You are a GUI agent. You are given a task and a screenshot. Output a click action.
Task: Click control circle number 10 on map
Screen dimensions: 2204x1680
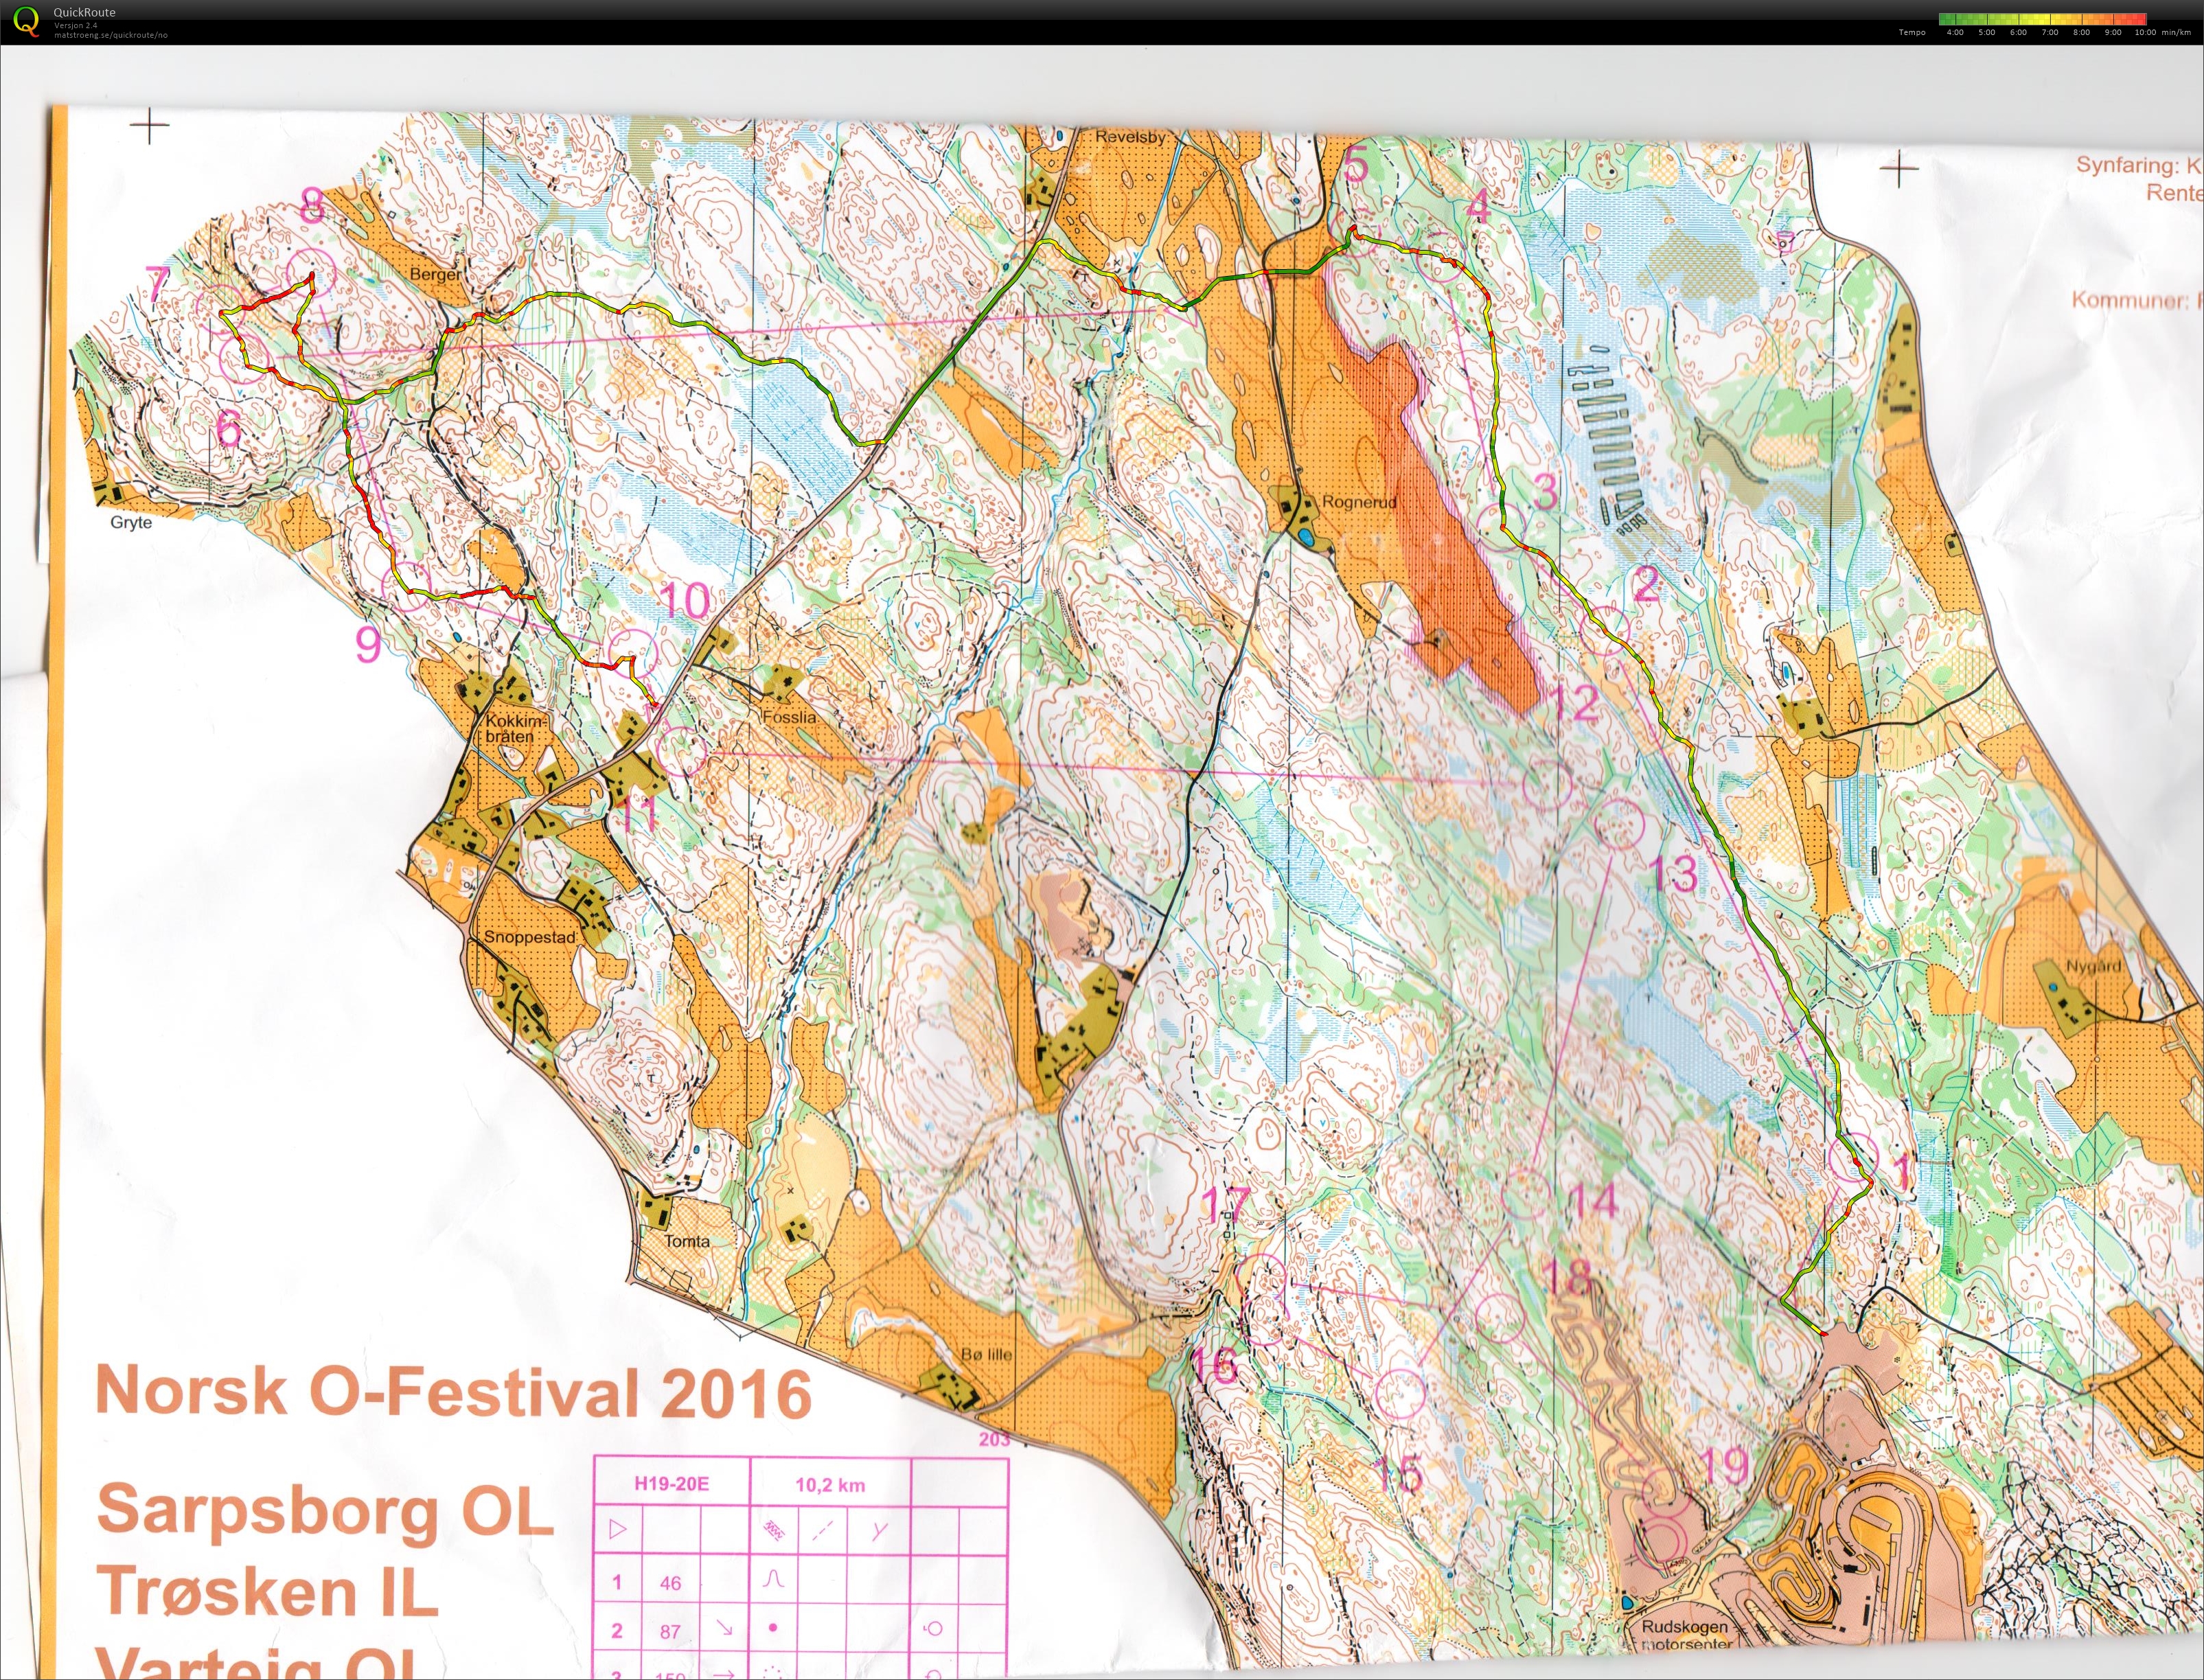click(x=634, y=655)
